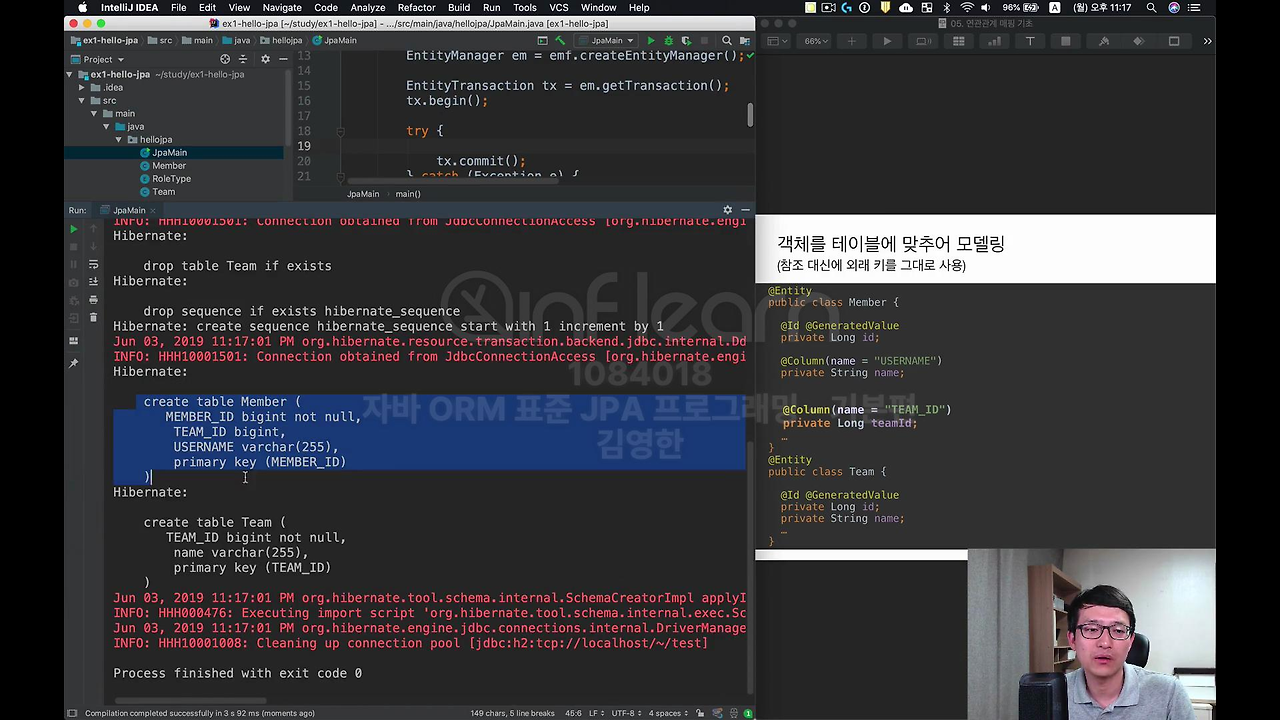This screenshot has height=720, width=1280.
Task: Close the JpaMain run tab
Action: [x=153, y=210]
